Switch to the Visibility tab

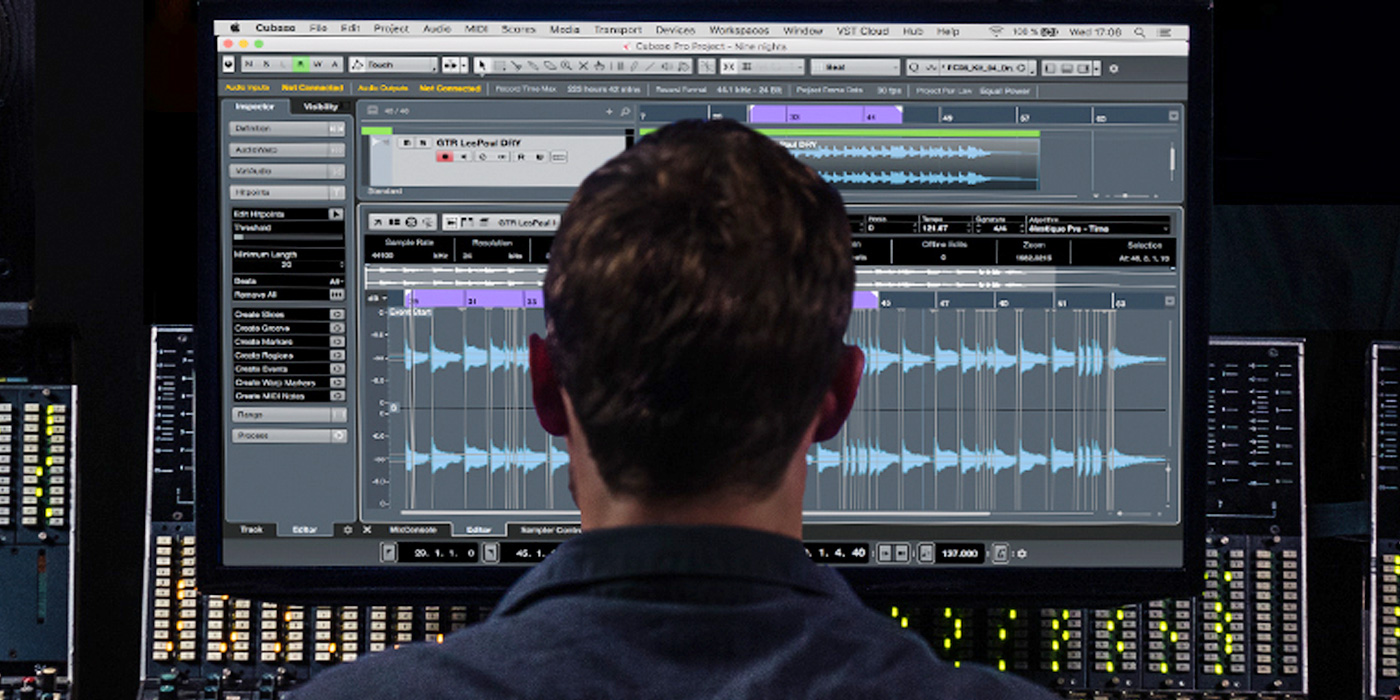321,106
